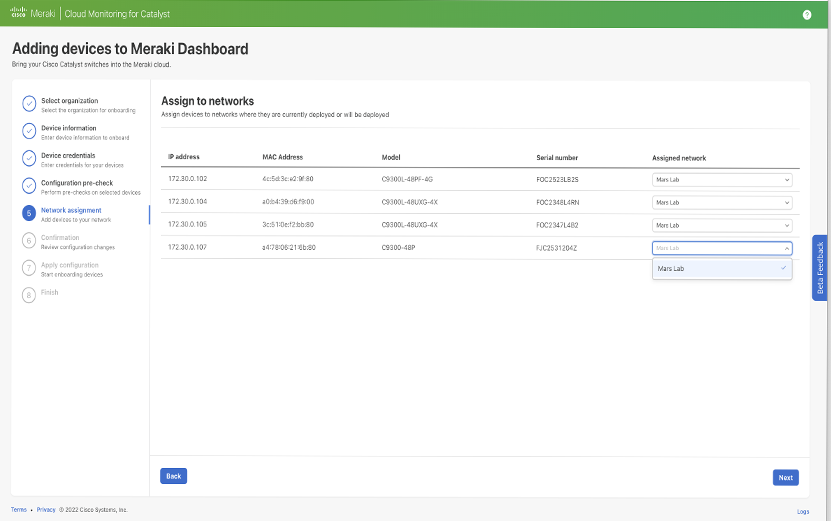Open the Logs link
This screenshot has height=521, width=831.
(803, 512)
